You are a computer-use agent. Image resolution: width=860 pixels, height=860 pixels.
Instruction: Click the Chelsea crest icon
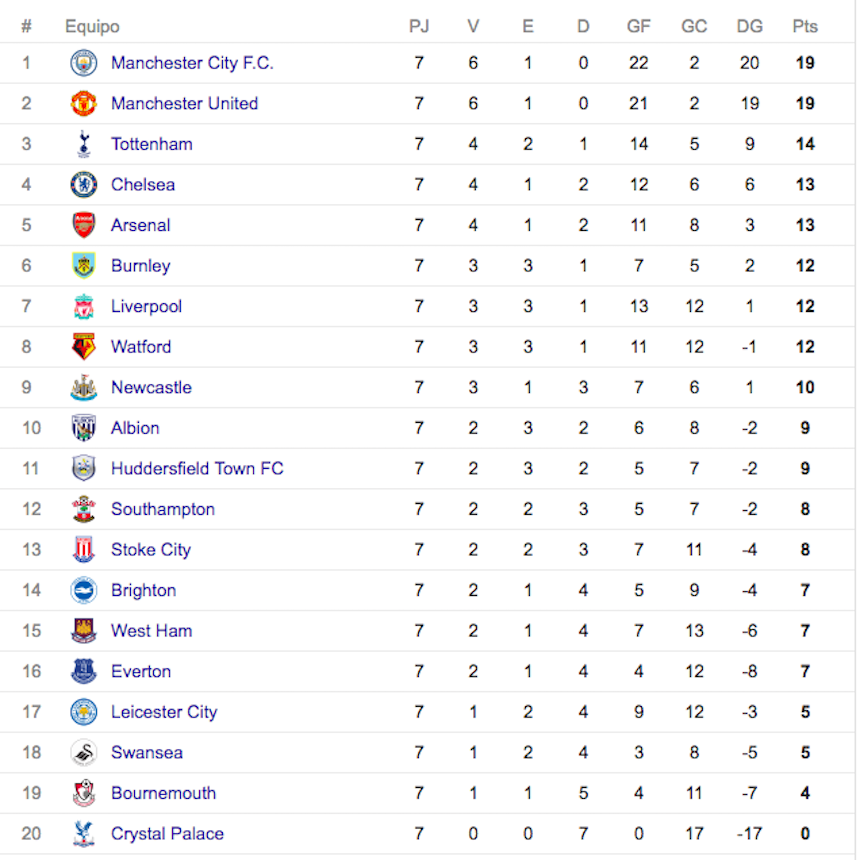(84, 185)
